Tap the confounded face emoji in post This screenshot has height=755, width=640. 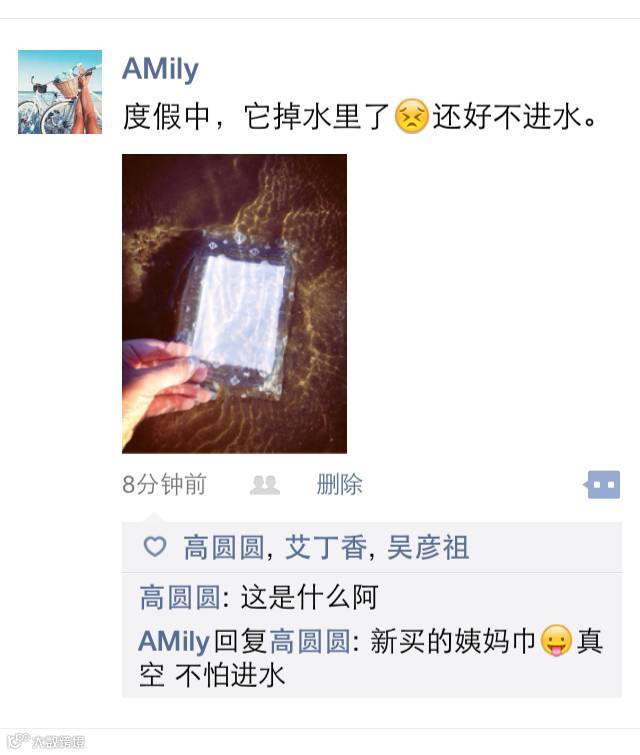[x=411, y=116]
